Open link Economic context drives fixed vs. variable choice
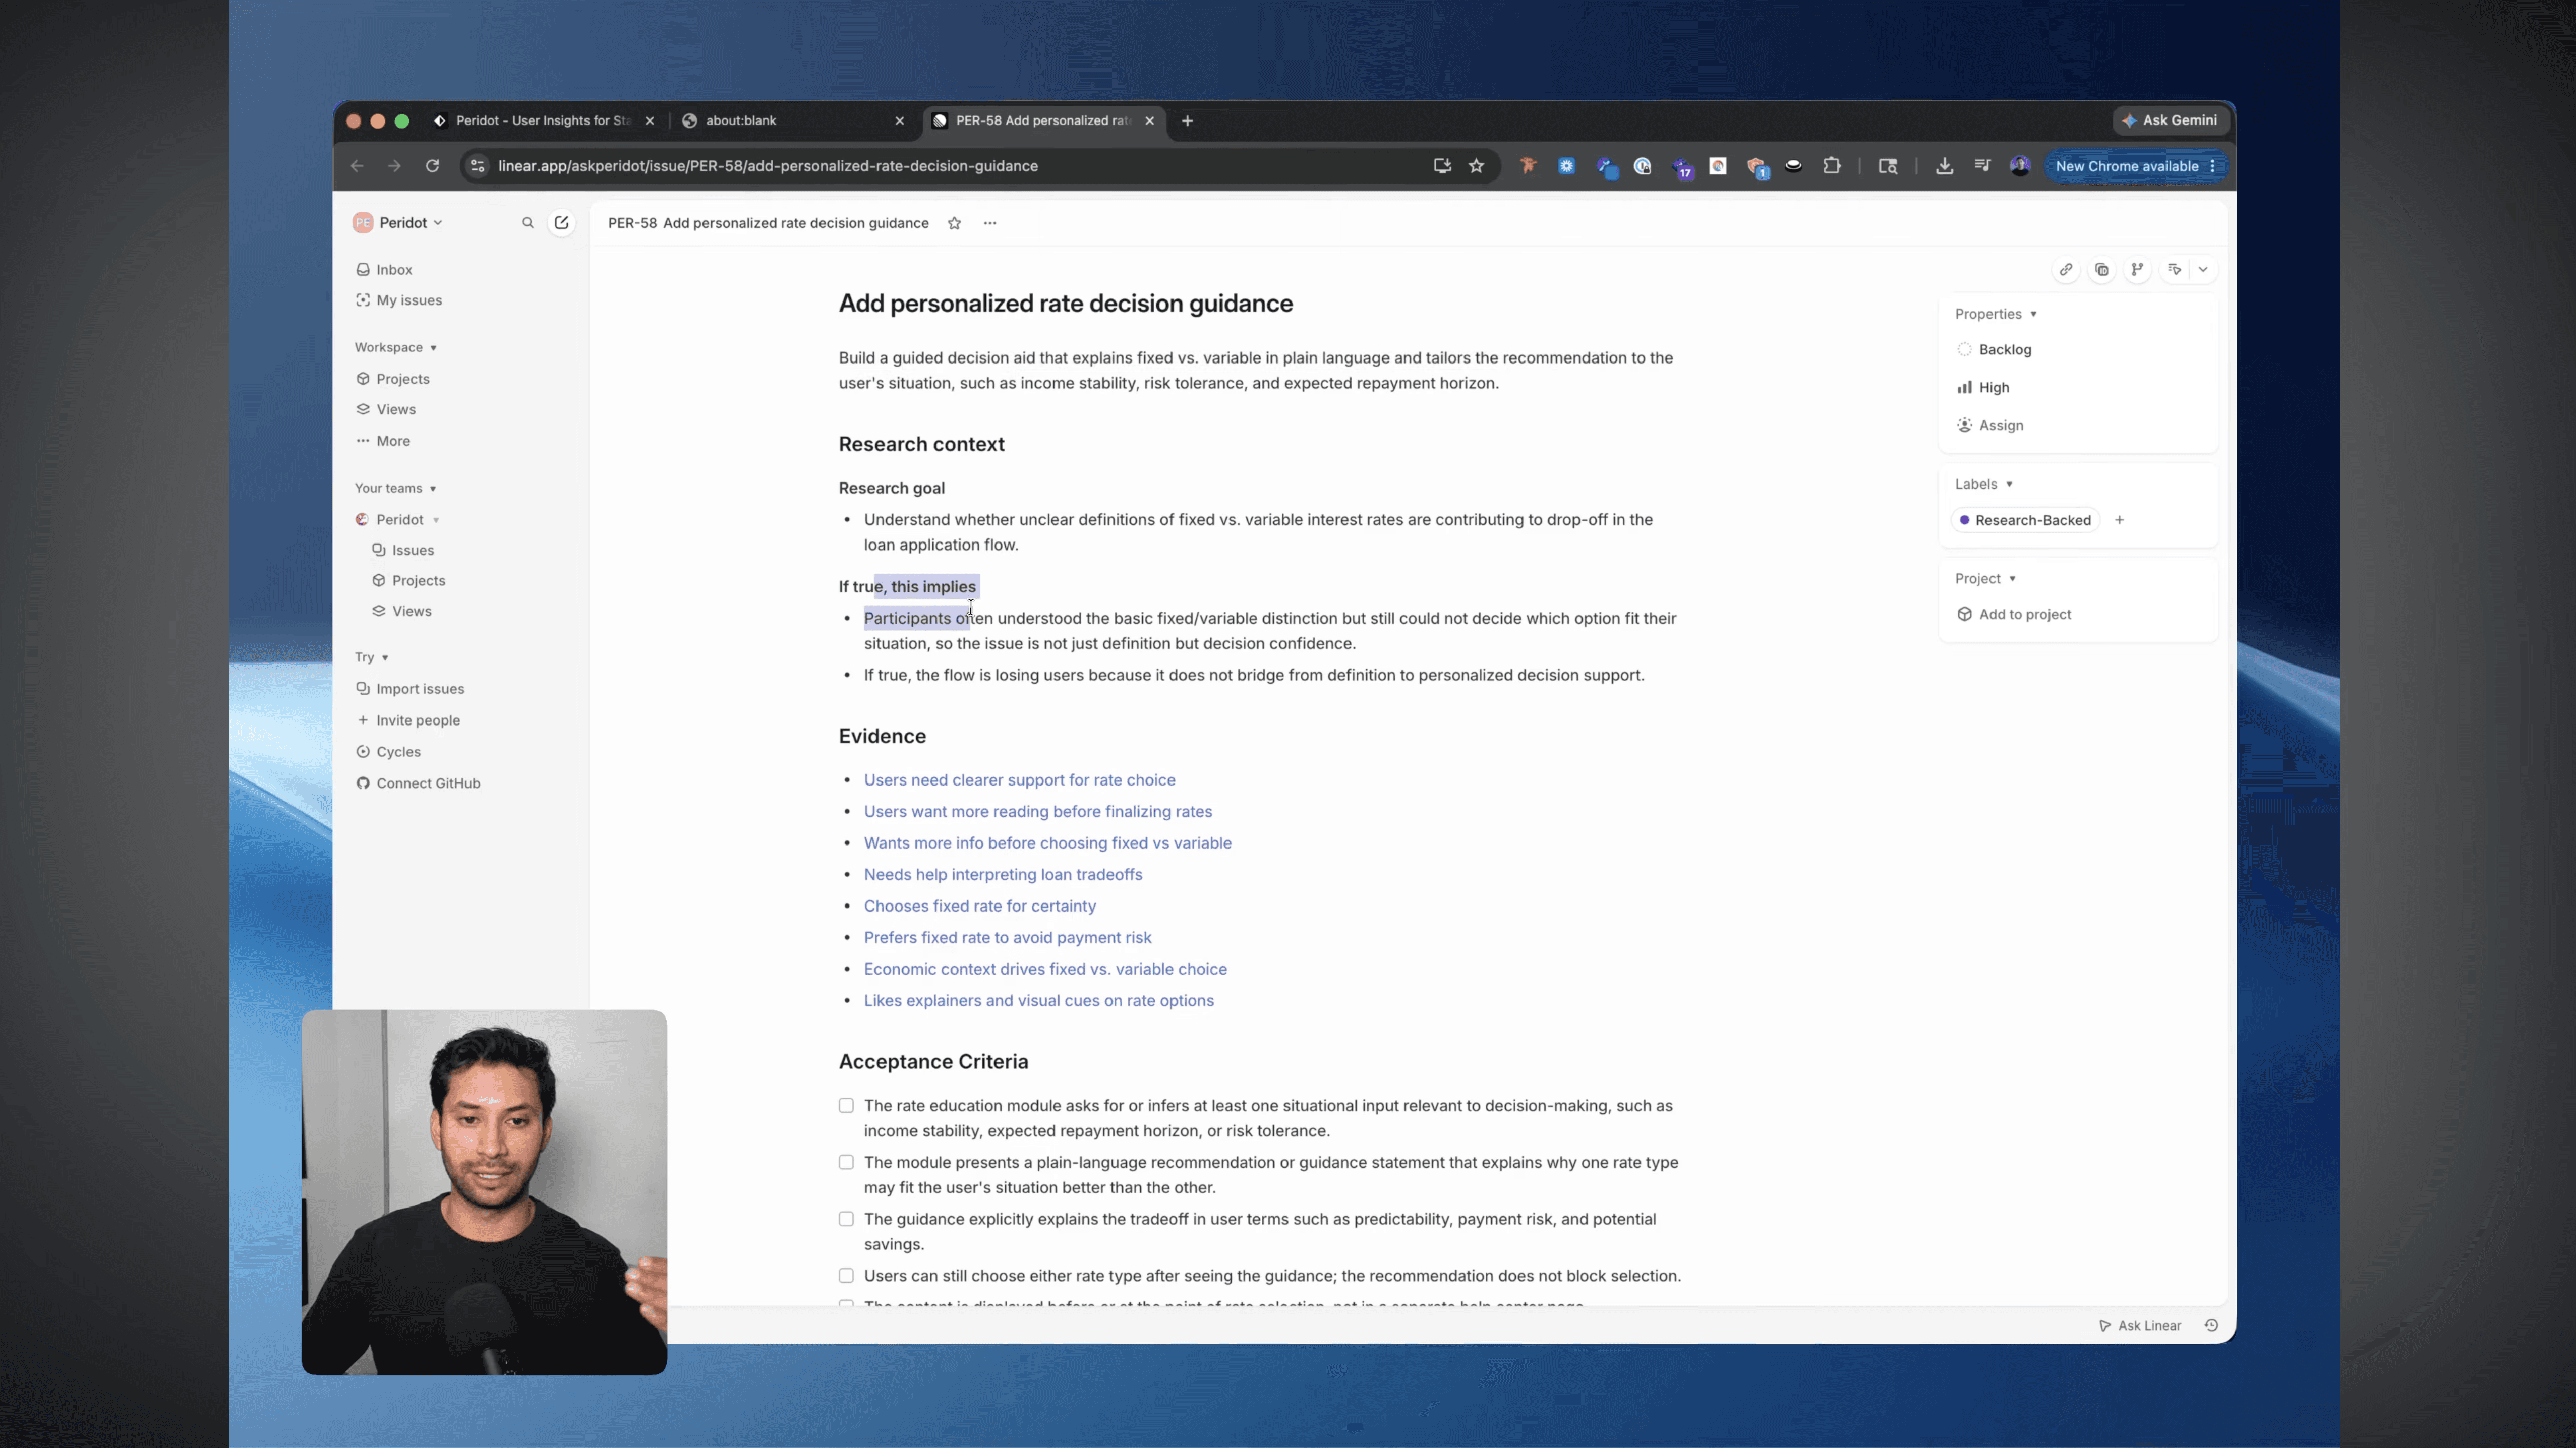Viewport: 2576px width, 1448px height. pyautogui.click(x=1045, y=969)
